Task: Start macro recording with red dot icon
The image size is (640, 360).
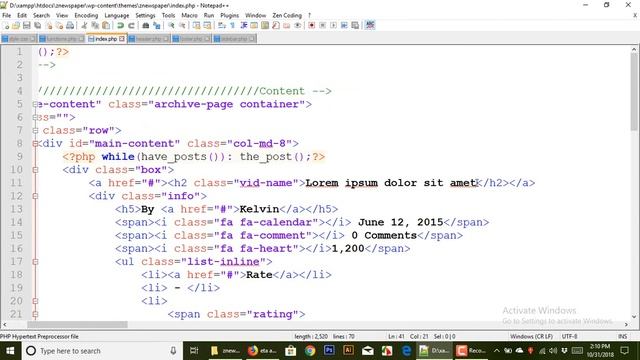Action: coord(311,25)
